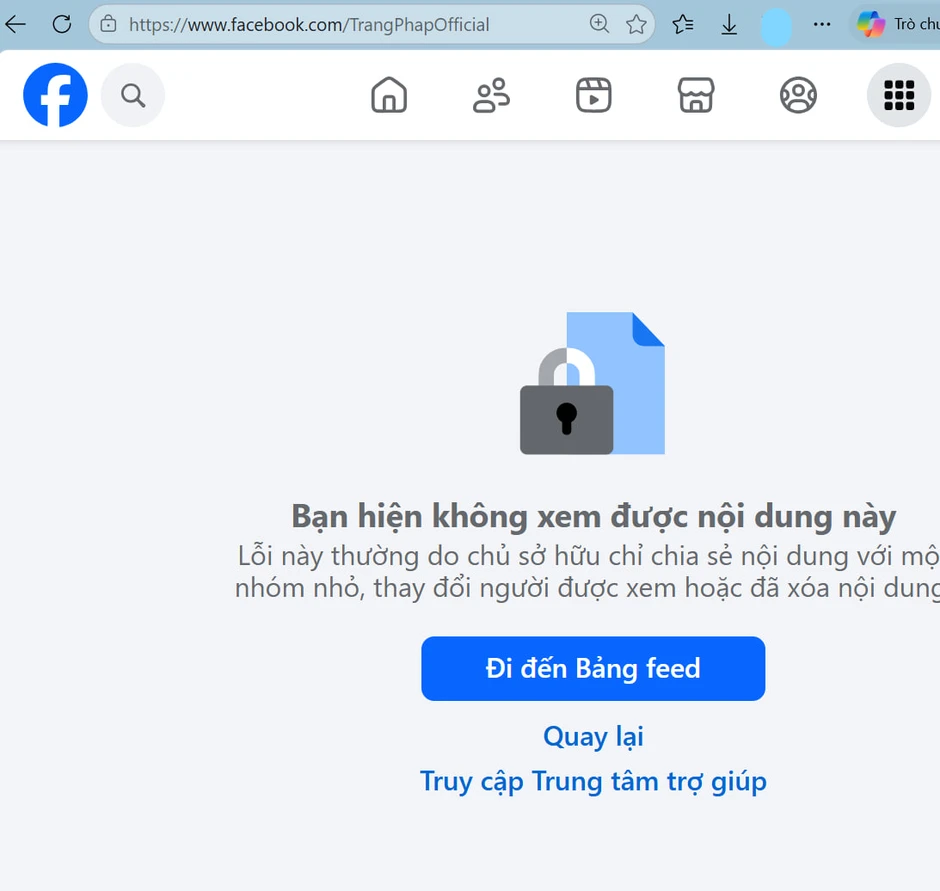Select the Friends icon in the navbar
The image size is (940, 891).
pyautogui.click(x=491, y=95)
